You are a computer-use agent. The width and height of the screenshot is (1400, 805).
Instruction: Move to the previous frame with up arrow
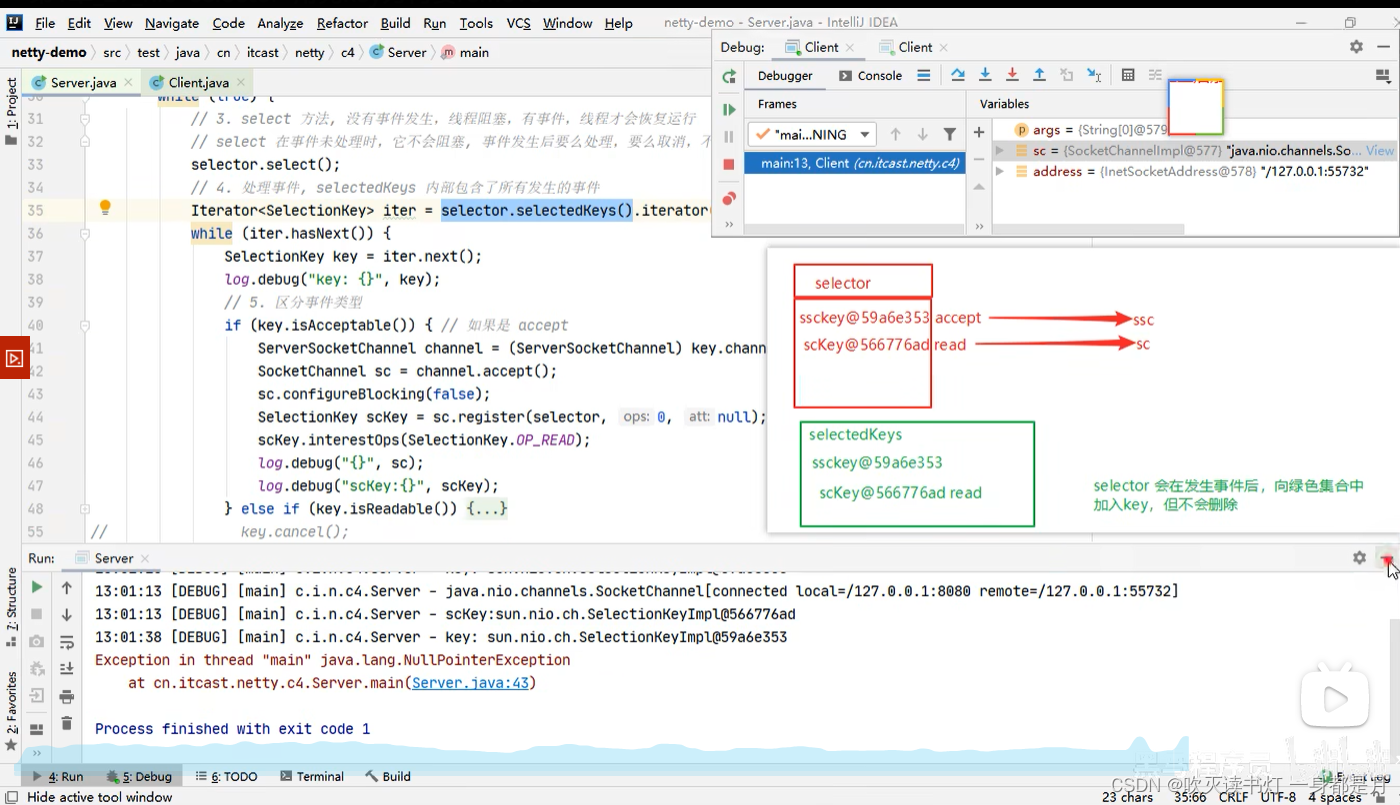(x=896, y=134)
